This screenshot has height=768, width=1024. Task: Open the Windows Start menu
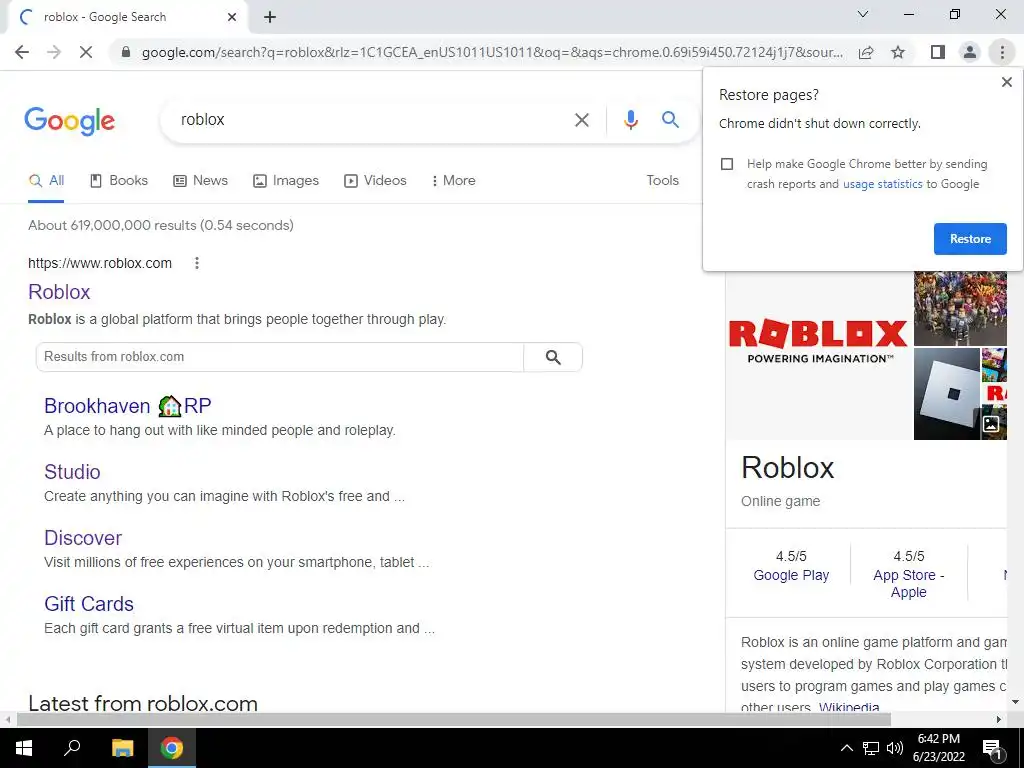pos(24,748)
